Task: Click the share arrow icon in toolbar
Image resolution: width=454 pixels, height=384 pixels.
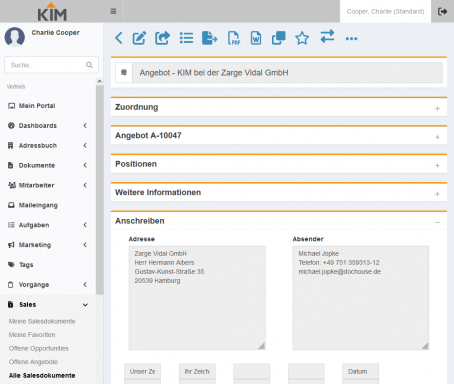Action: point(163,38)
